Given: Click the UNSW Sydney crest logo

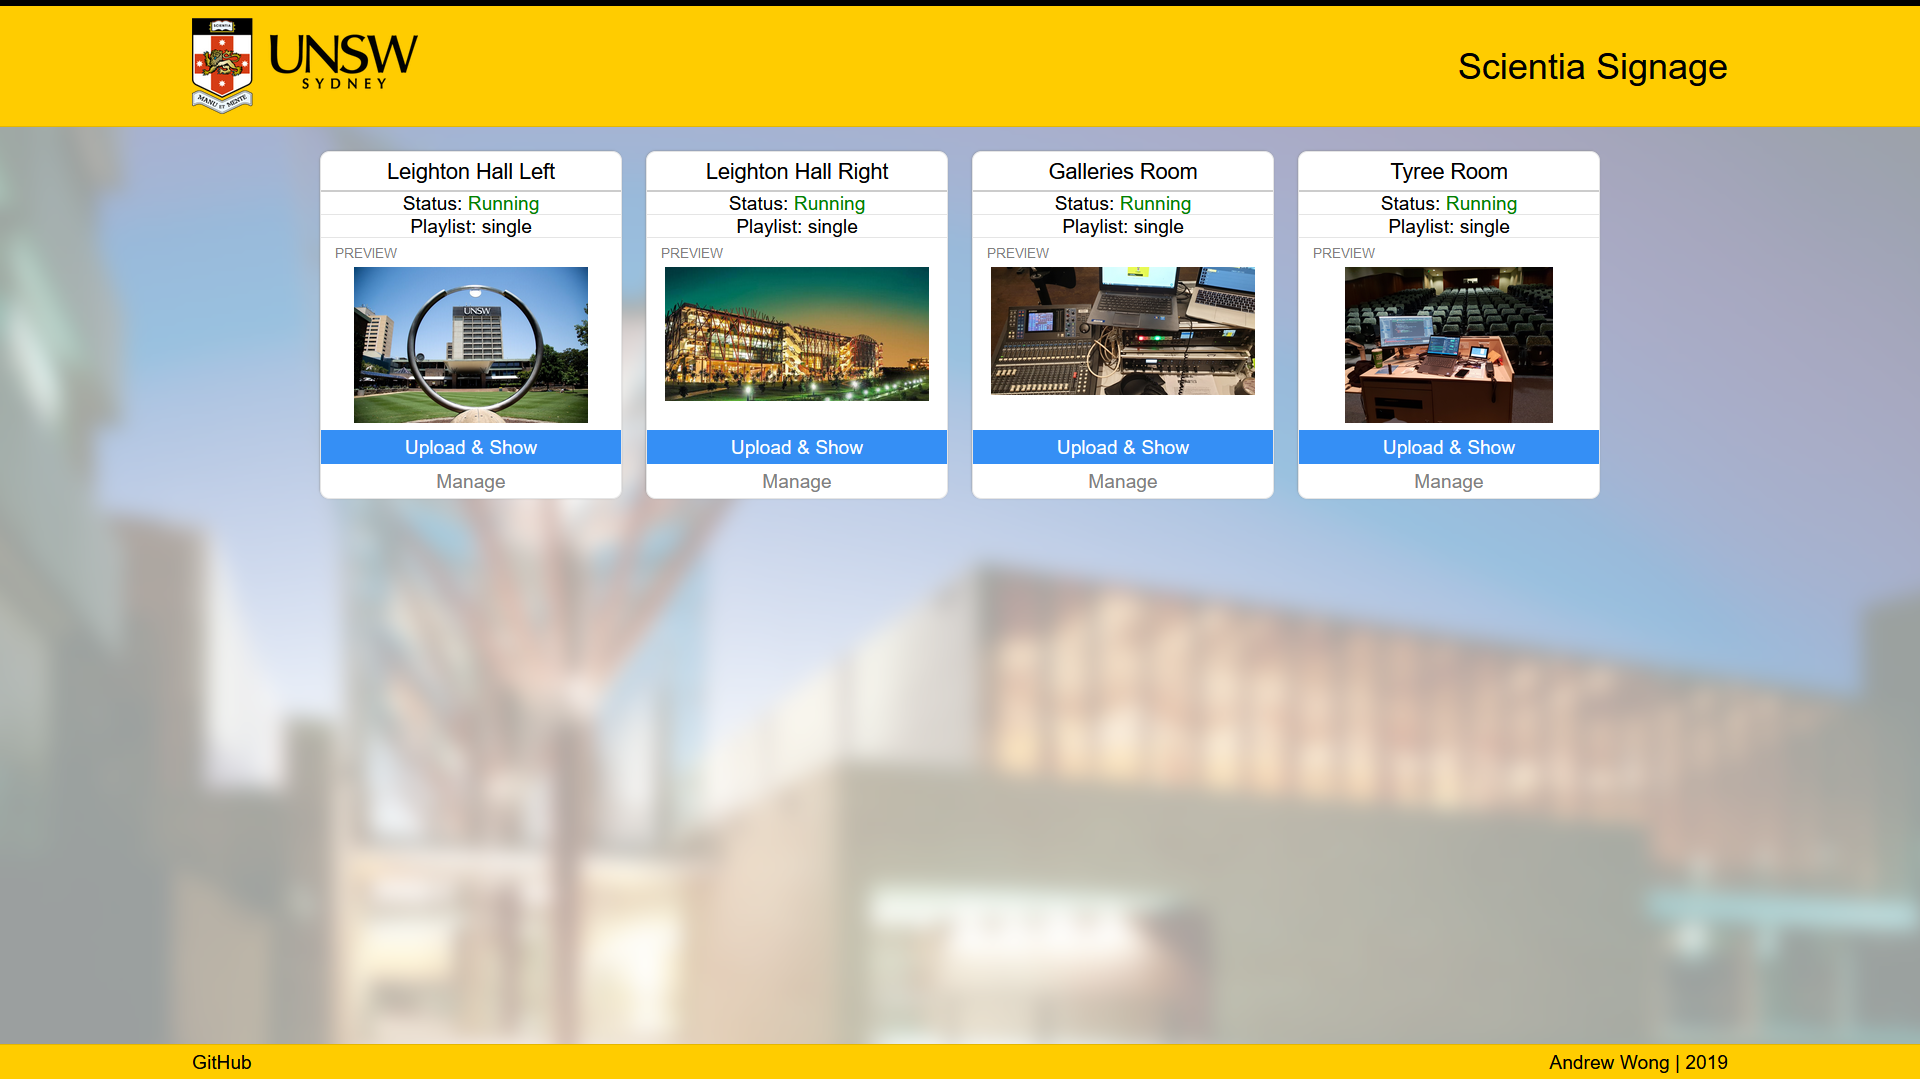Looking at the screenshot, I should [x=222, y=65].
